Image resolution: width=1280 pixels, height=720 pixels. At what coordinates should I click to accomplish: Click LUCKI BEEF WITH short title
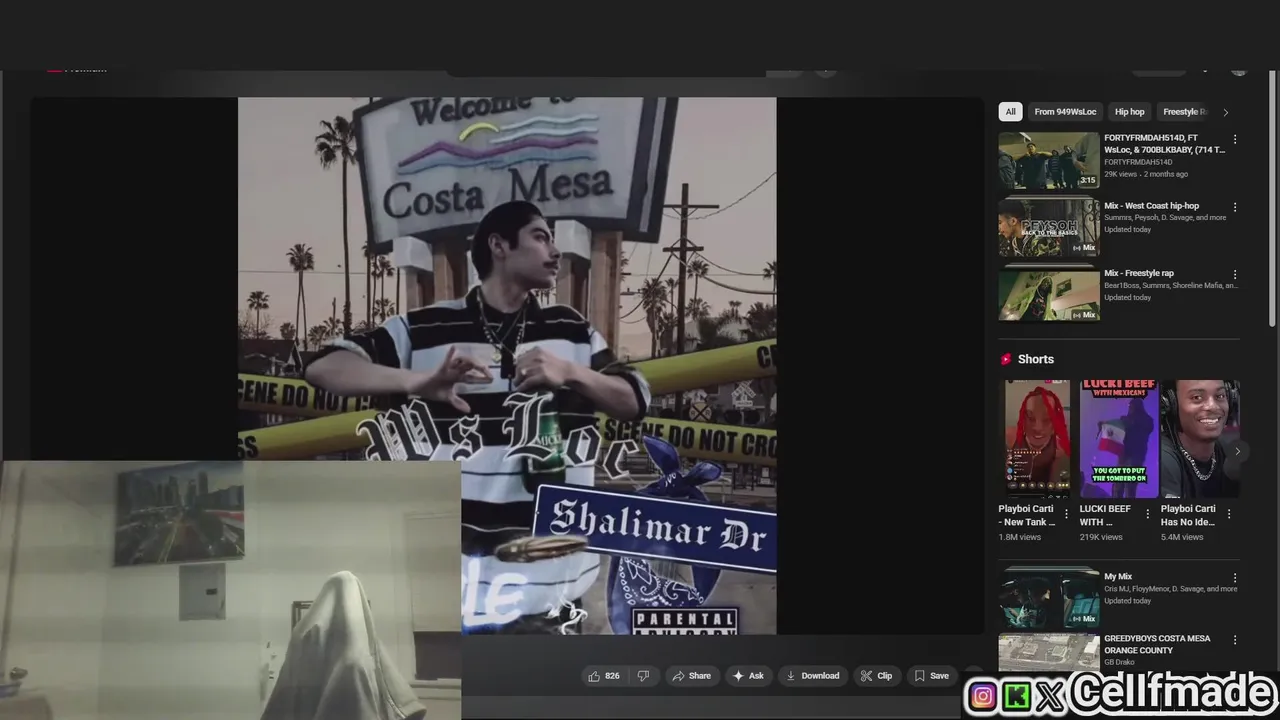coord(1106,515)
